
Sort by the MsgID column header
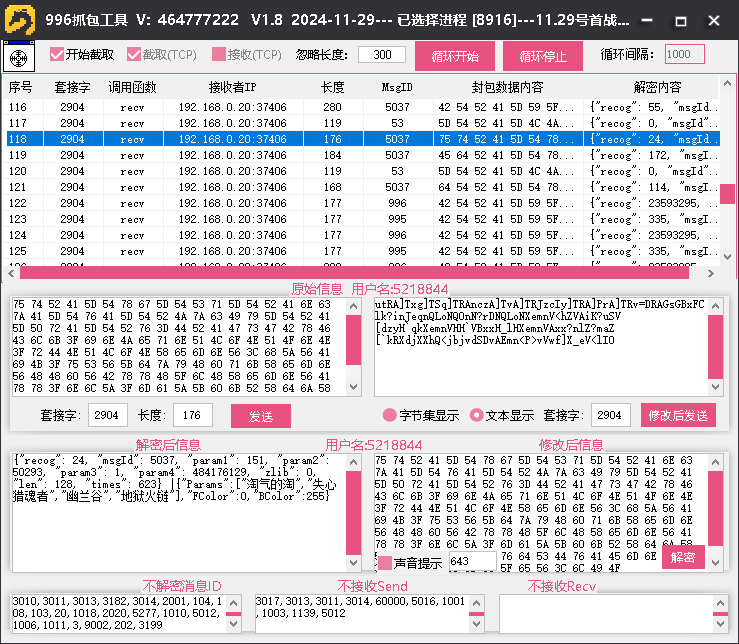click(397, 88)
